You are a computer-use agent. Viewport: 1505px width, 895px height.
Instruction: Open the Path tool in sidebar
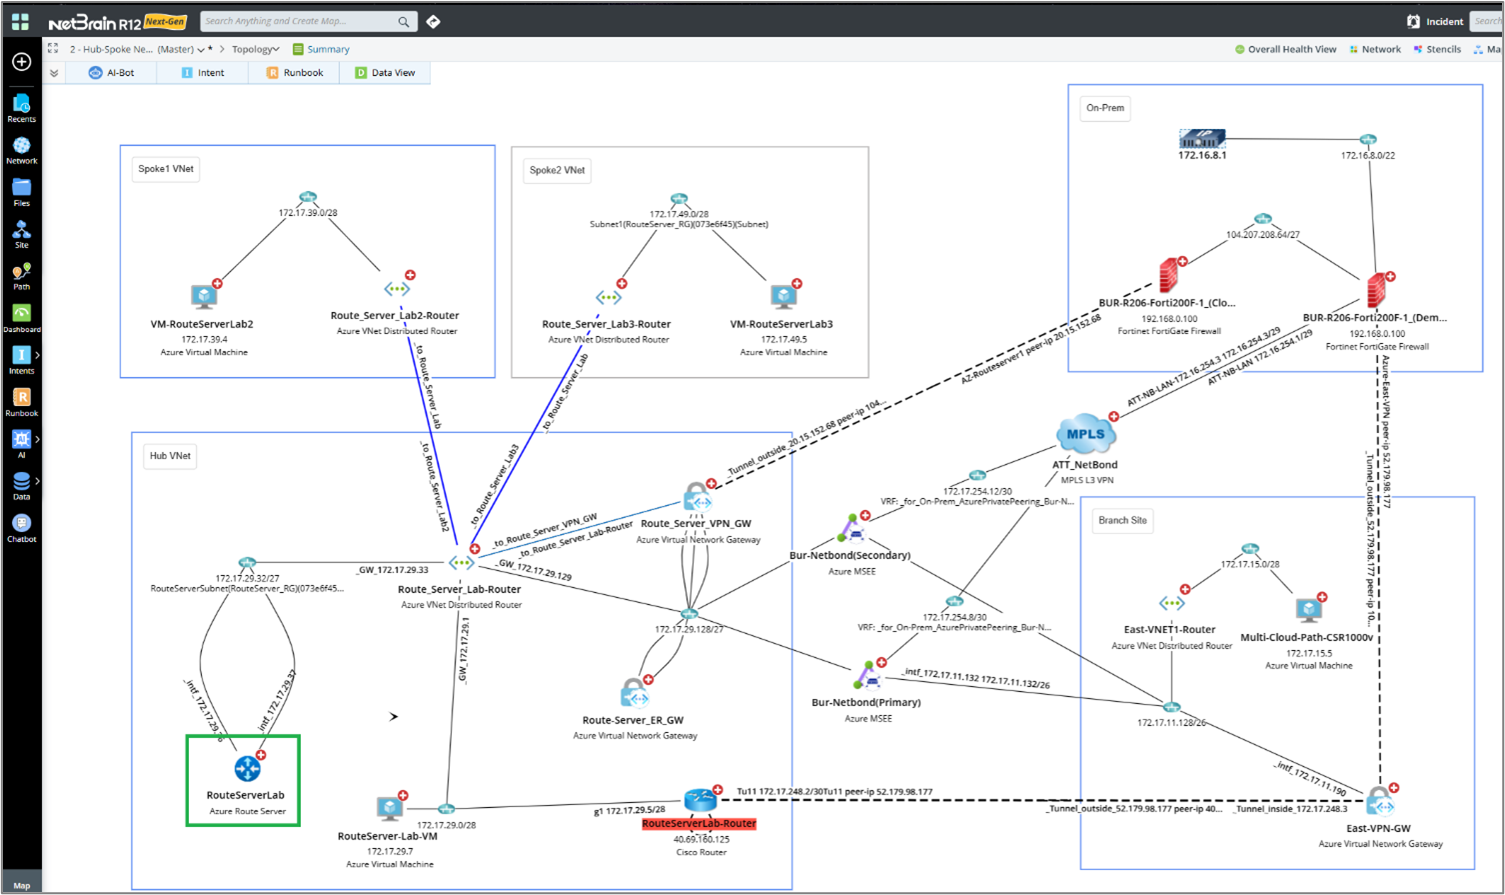(x=21, y=275)
